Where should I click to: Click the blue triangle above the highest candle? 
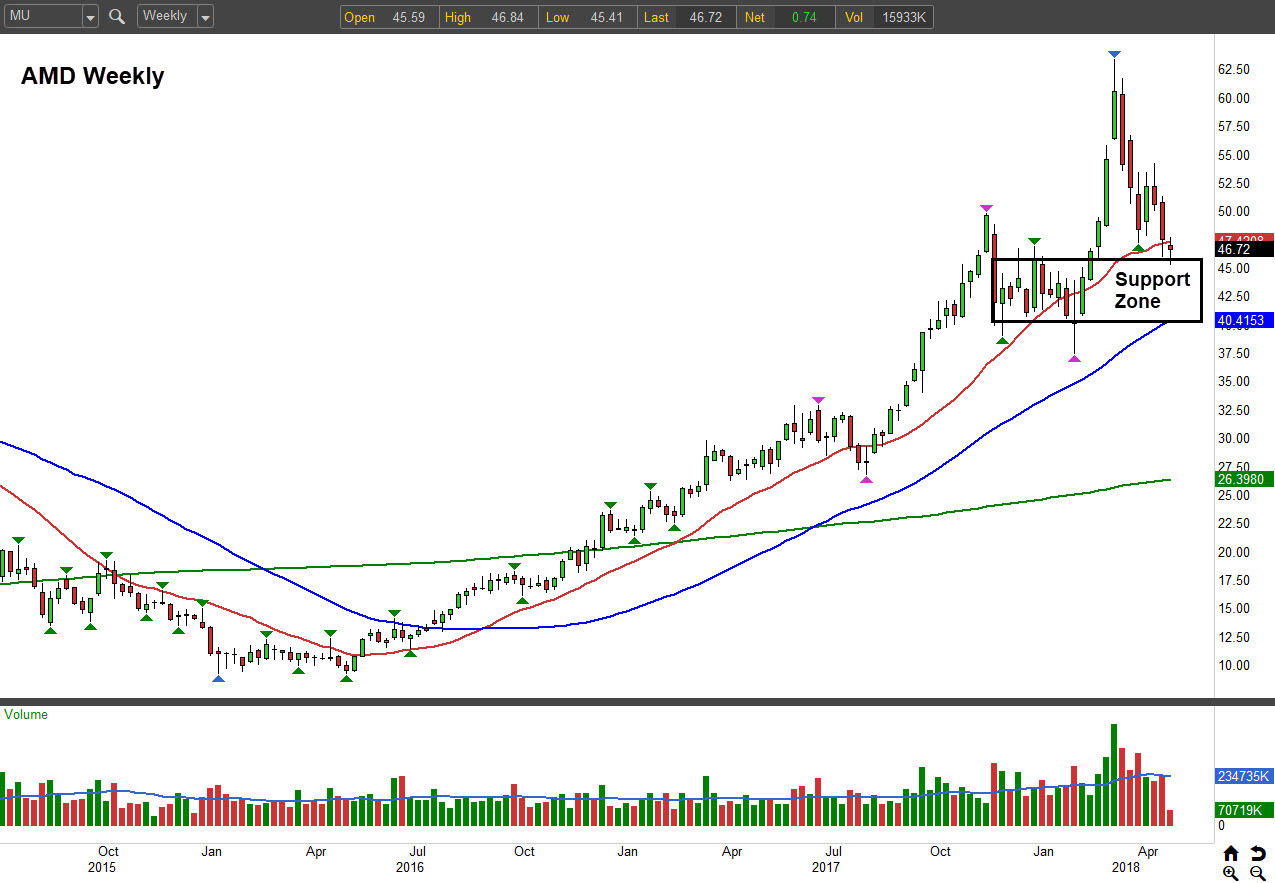[1114, 54]
